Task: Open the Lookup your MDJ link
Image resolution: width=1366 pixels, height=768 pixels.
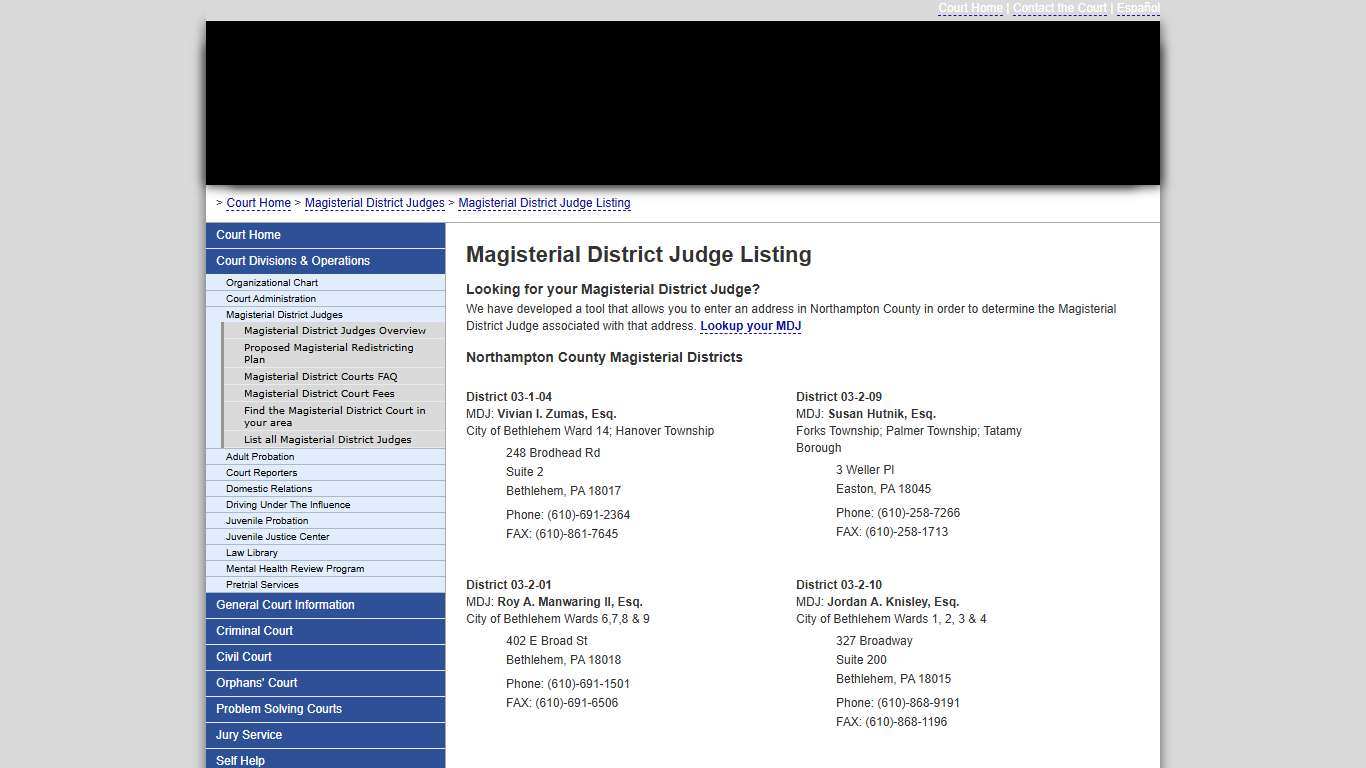Action: point(750,325)
